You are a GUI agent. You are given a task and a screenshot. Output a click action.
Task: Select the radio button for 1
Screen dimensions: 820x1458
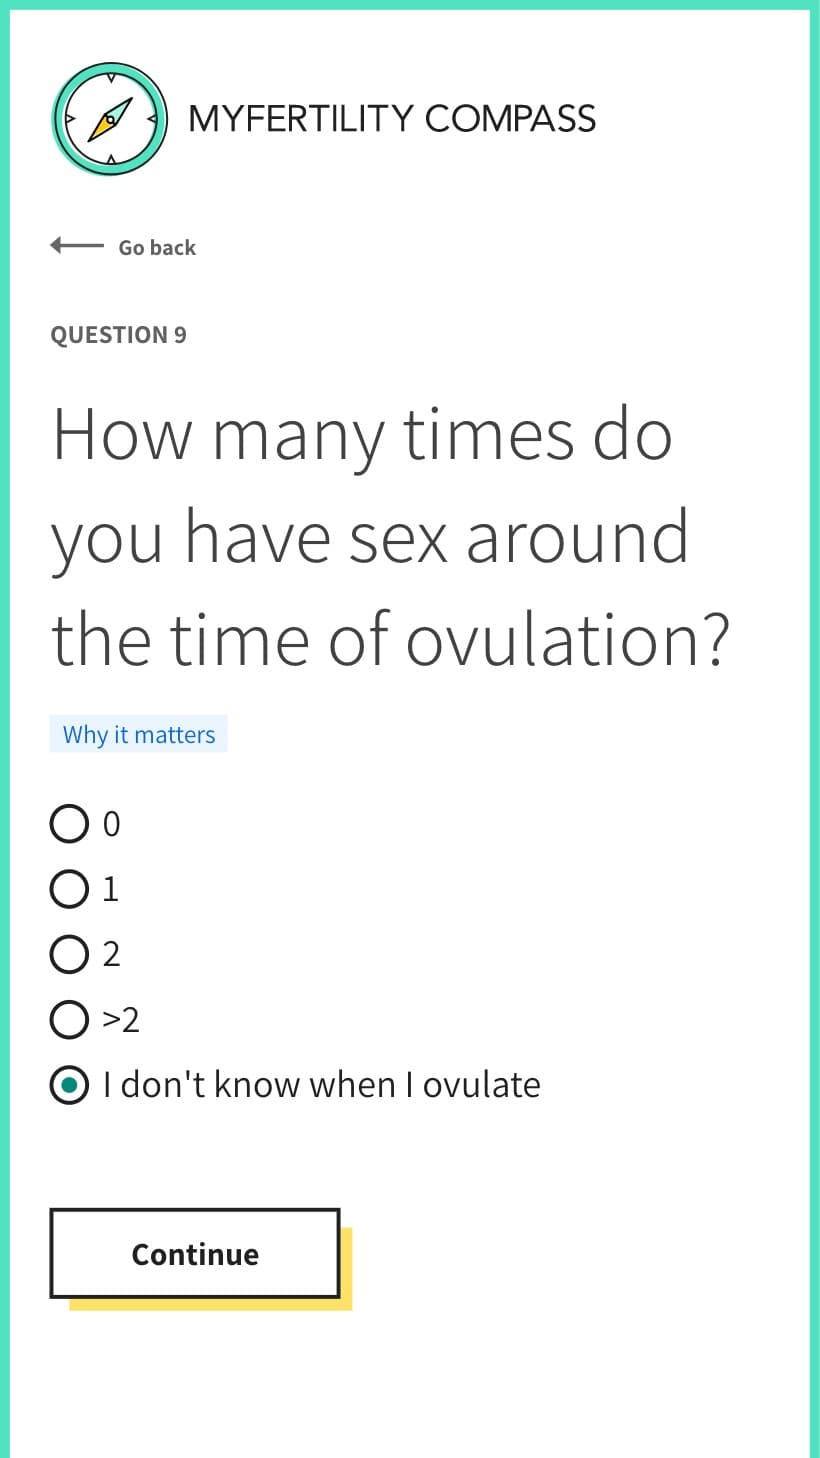coord(69,889)
